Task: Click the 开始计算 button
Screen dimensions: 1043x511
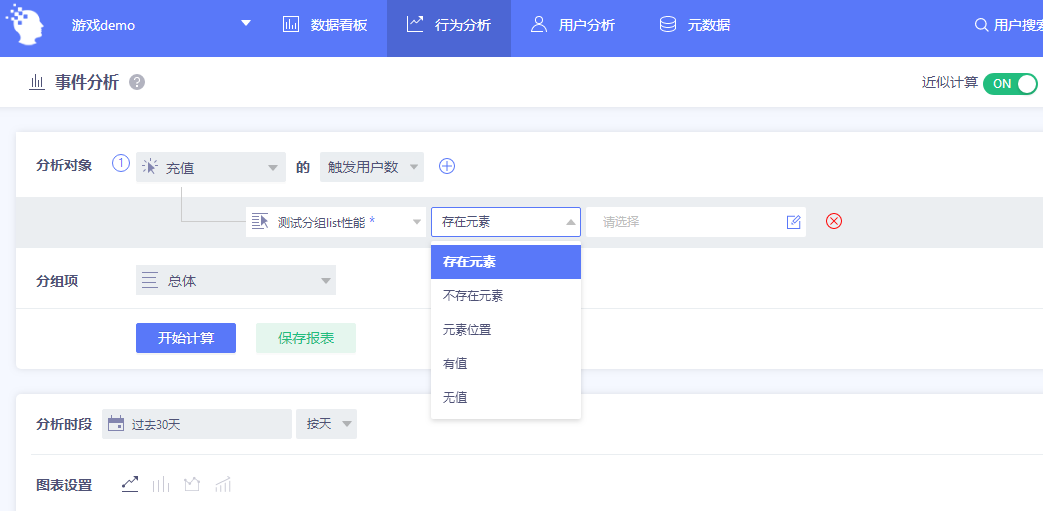Action: pos(186,338)
